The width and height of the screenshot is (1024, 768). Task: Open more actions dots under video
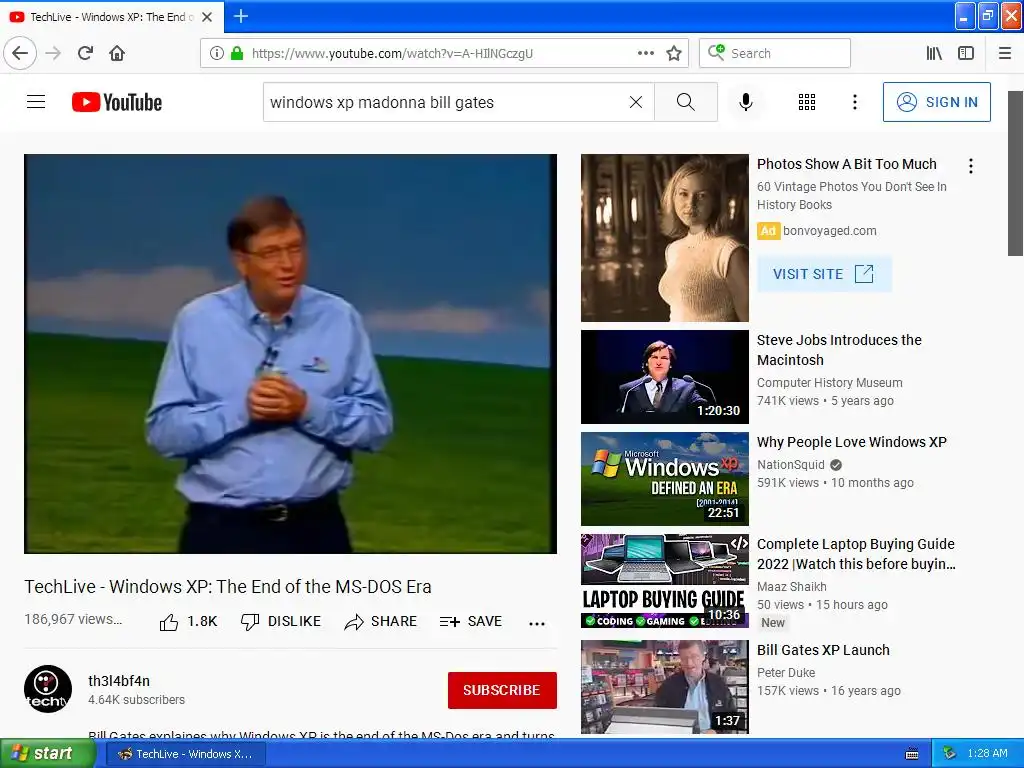point(537,624)
